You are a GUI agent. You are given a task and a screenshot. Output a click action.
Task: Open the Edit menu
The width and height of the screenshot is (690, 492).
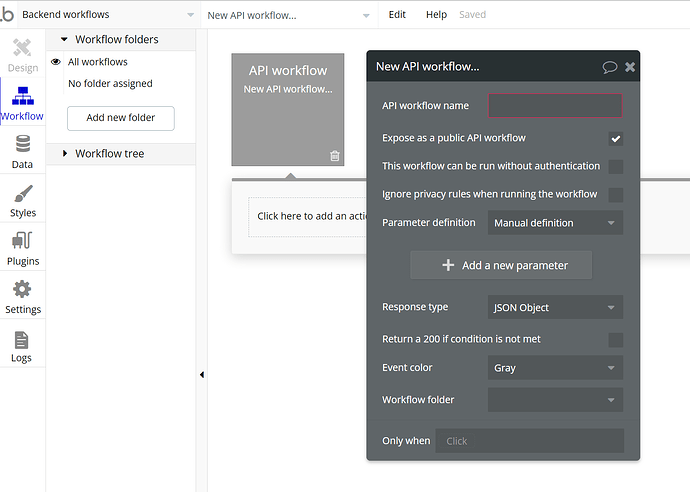tap(397, 15)
